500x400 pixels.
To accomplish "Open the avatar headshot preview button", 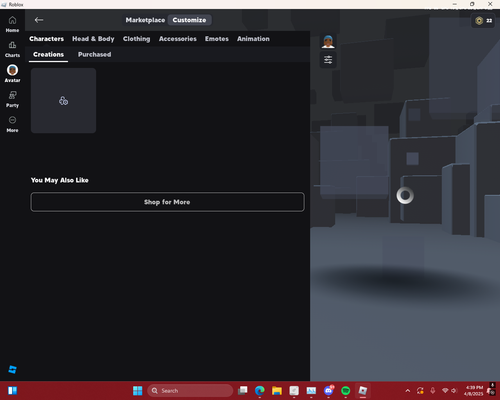I will tap(328, 42).
